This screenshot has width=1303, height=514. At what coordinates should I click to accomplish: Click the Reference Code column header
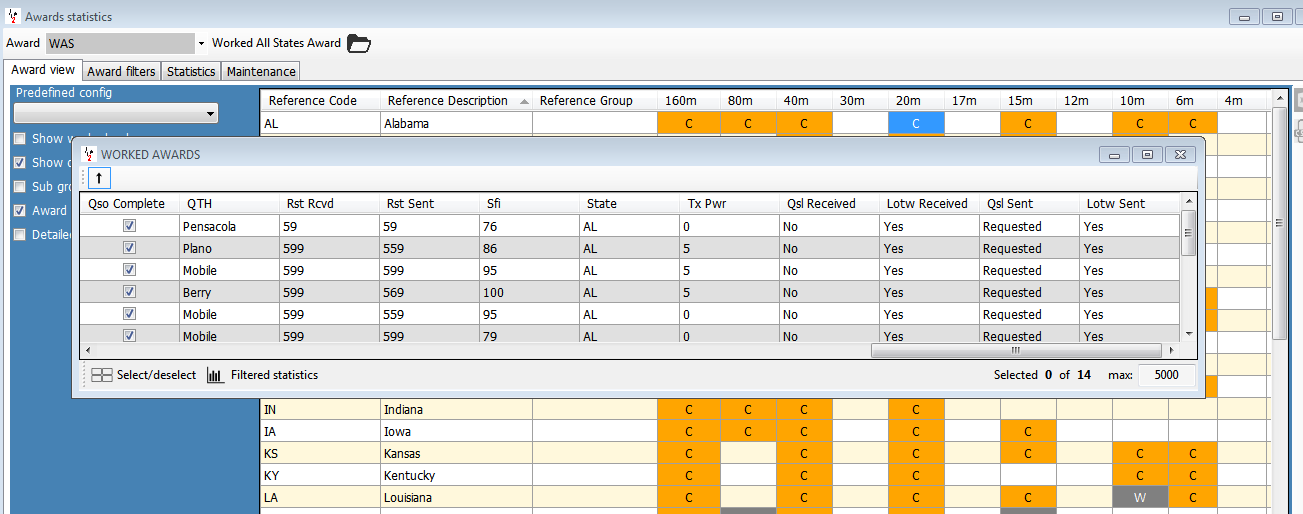[320, 100]
